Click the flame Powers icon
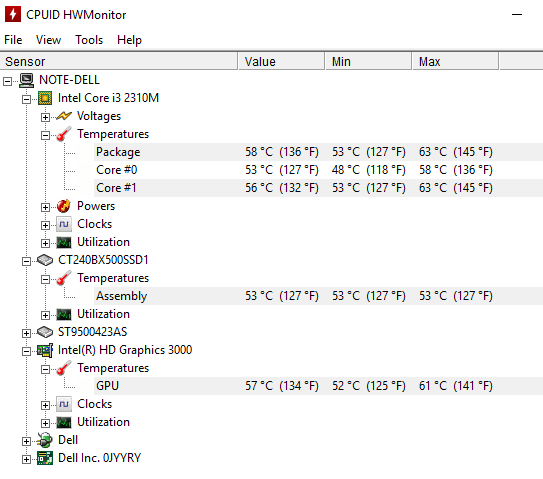Viewport: 543px width, 479px height. [64, 206]
